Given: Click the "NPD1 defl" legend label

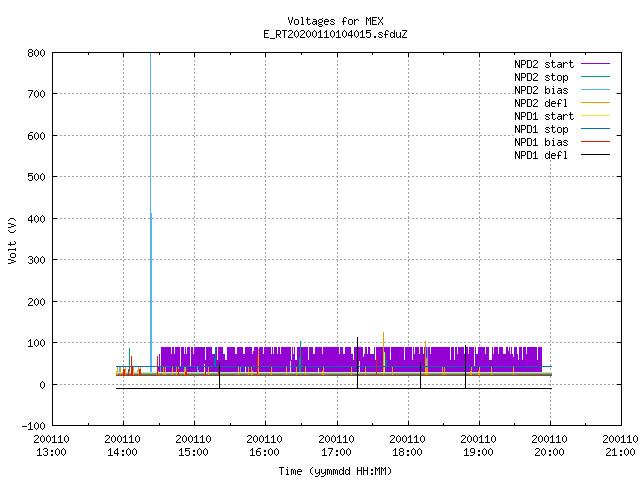Looking at the screenshot, I should point(541,155).
